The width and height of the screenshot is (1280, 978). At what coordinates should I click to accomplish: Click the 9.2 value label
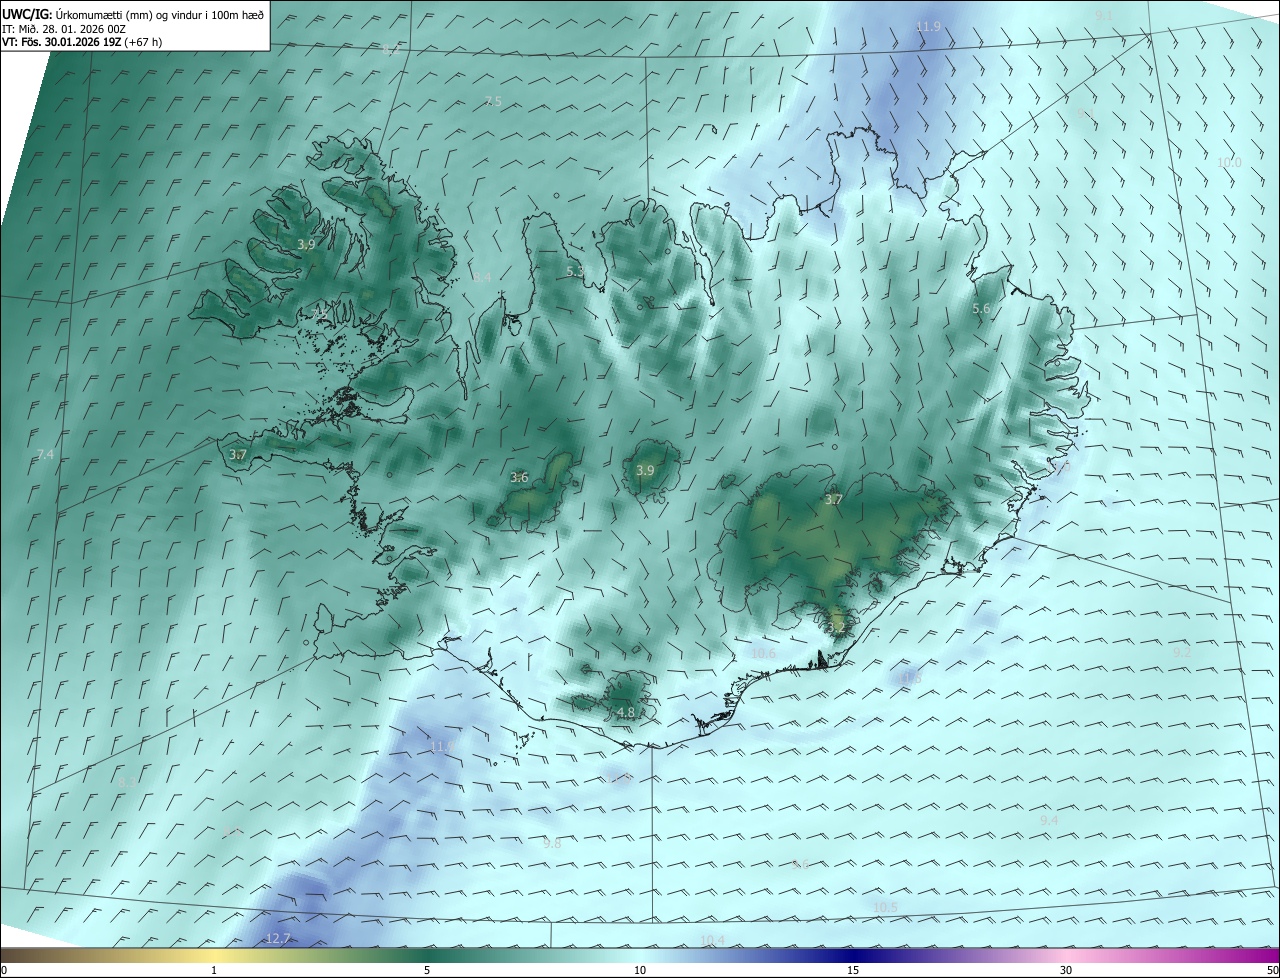(x=1182, y=651)
